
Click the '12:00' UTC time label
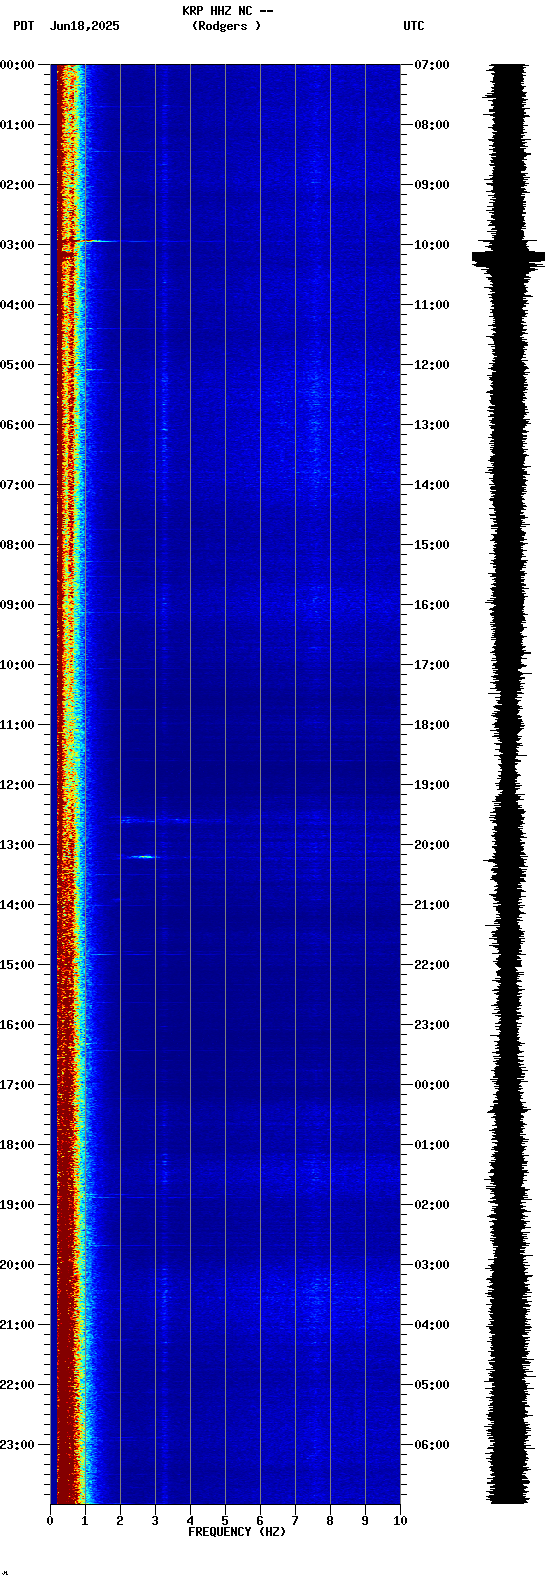[x=432, y=365]
